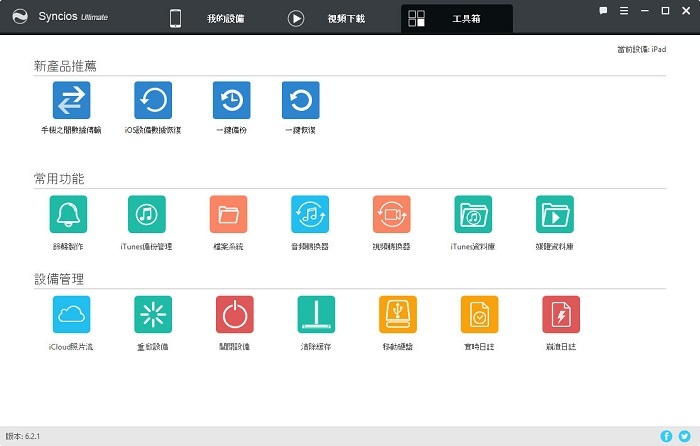The width and height of the screenshot is (700, 446).
Task: Open the media library with play icon
Action: click(554, 214)
